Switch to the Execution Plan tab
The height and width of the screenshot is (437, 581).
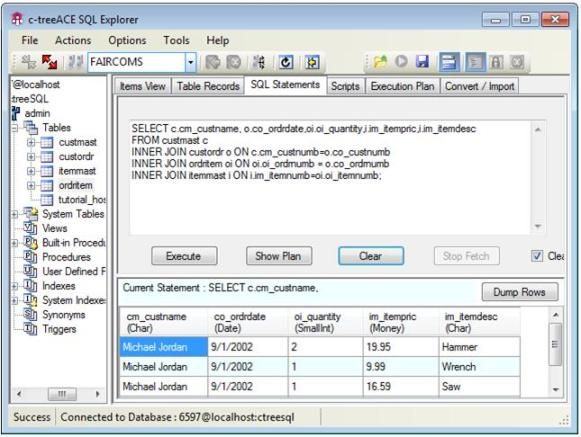(402, 86)
